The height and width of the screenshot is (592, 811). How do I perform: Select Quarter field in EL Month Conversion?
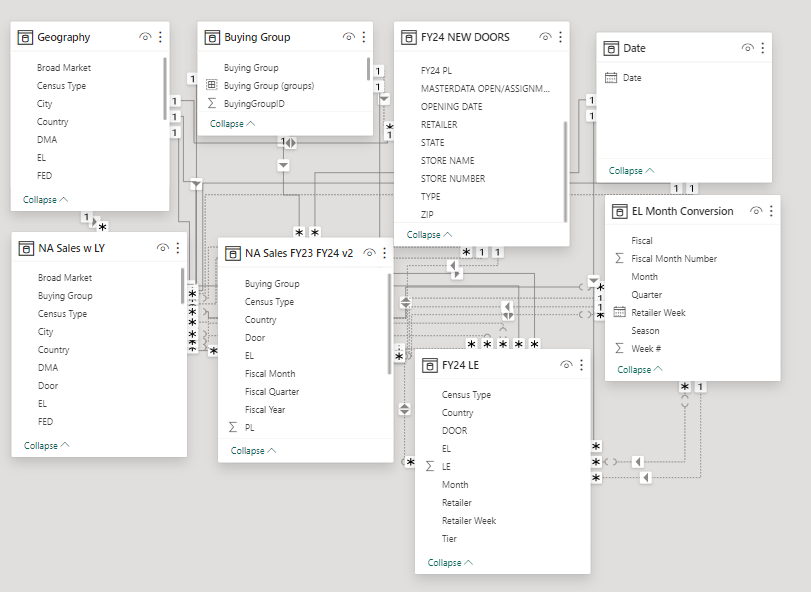tap(647, 295)
